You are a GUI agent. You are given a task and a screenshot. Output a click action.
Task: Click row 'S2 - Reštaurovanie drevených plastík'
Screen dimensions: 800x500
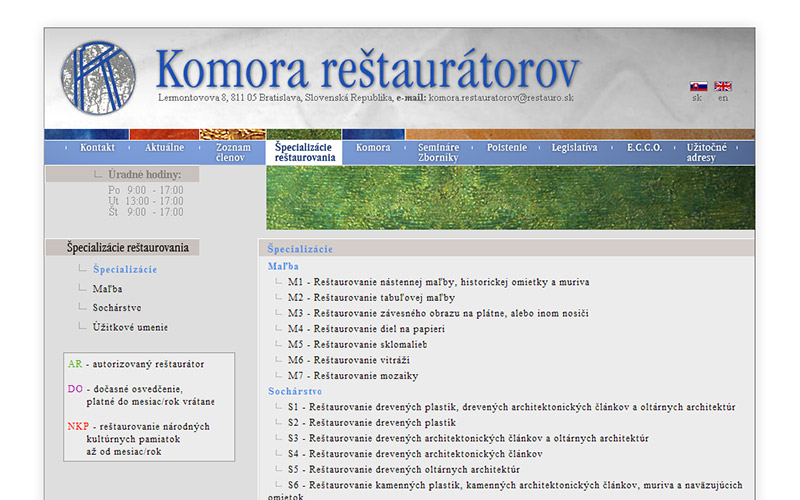[x=371, y=422]
